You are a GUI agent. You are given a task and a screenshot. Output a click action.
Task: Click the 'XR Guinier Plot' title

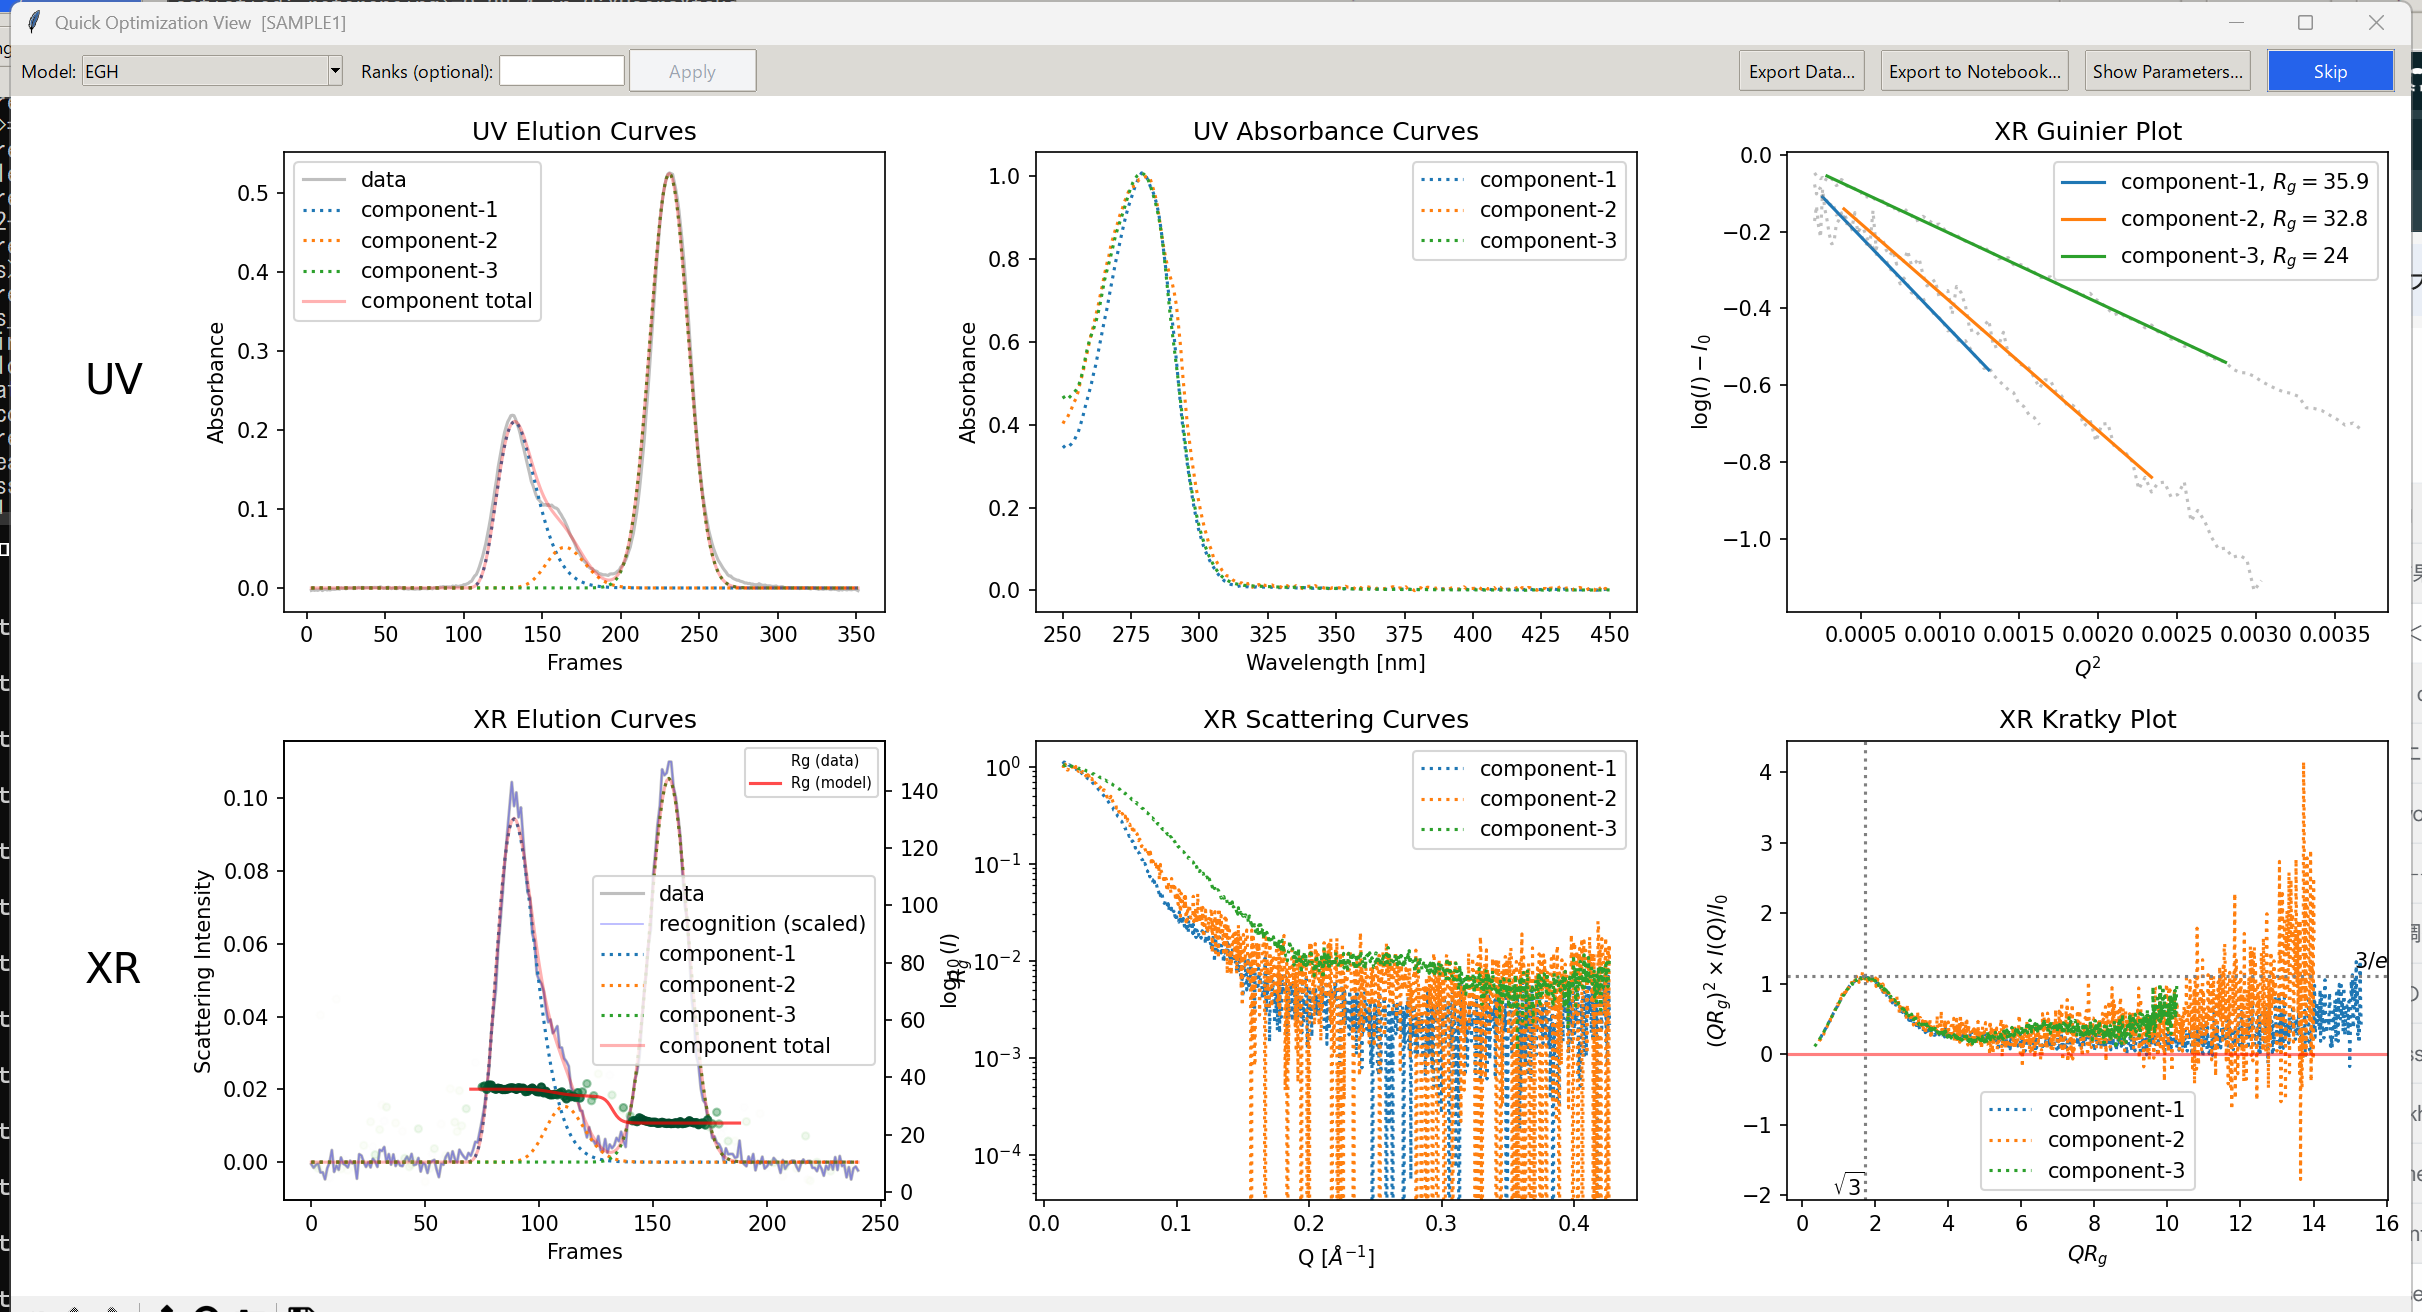coord(2088,131)
